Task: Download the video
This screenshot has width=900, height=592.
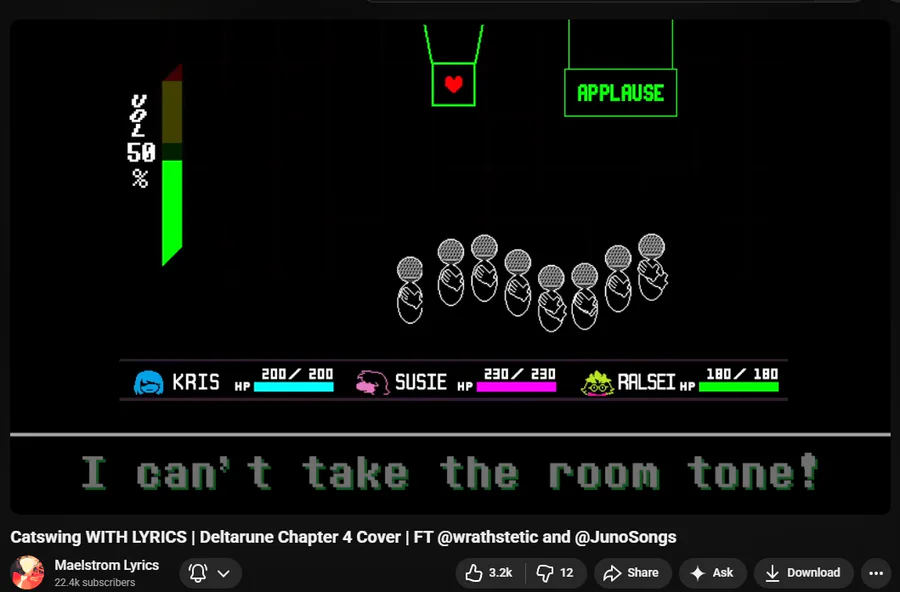Action: 803,572
